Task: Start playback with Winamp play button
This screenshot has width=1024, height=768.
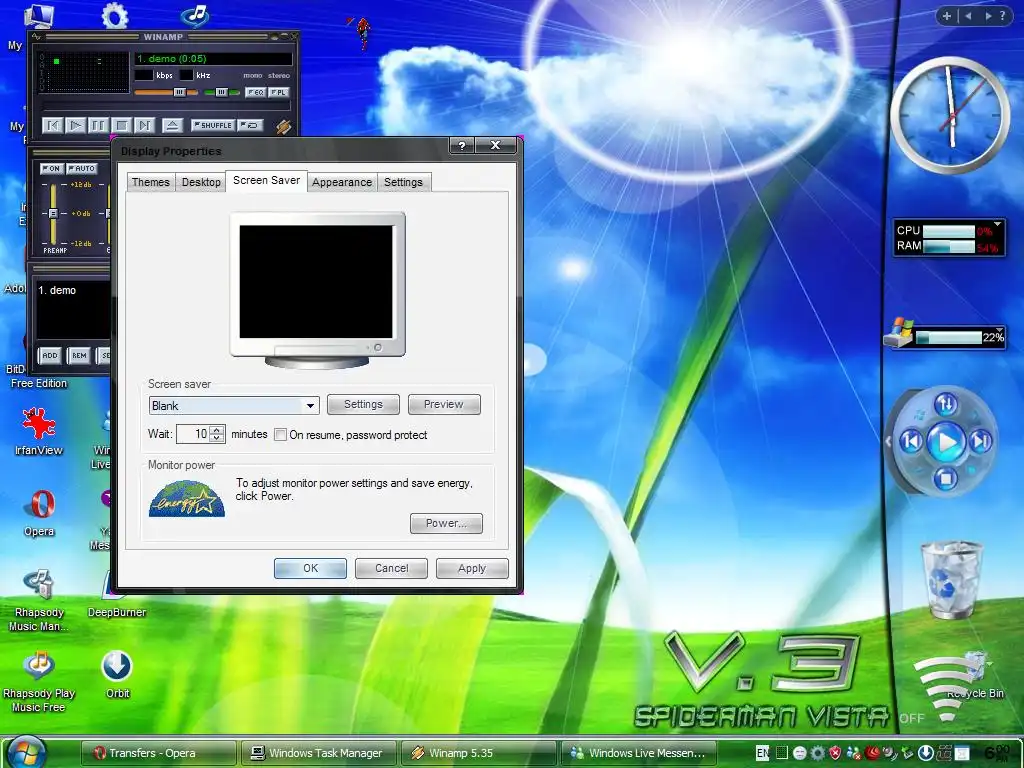Action: tap(76, 125)
